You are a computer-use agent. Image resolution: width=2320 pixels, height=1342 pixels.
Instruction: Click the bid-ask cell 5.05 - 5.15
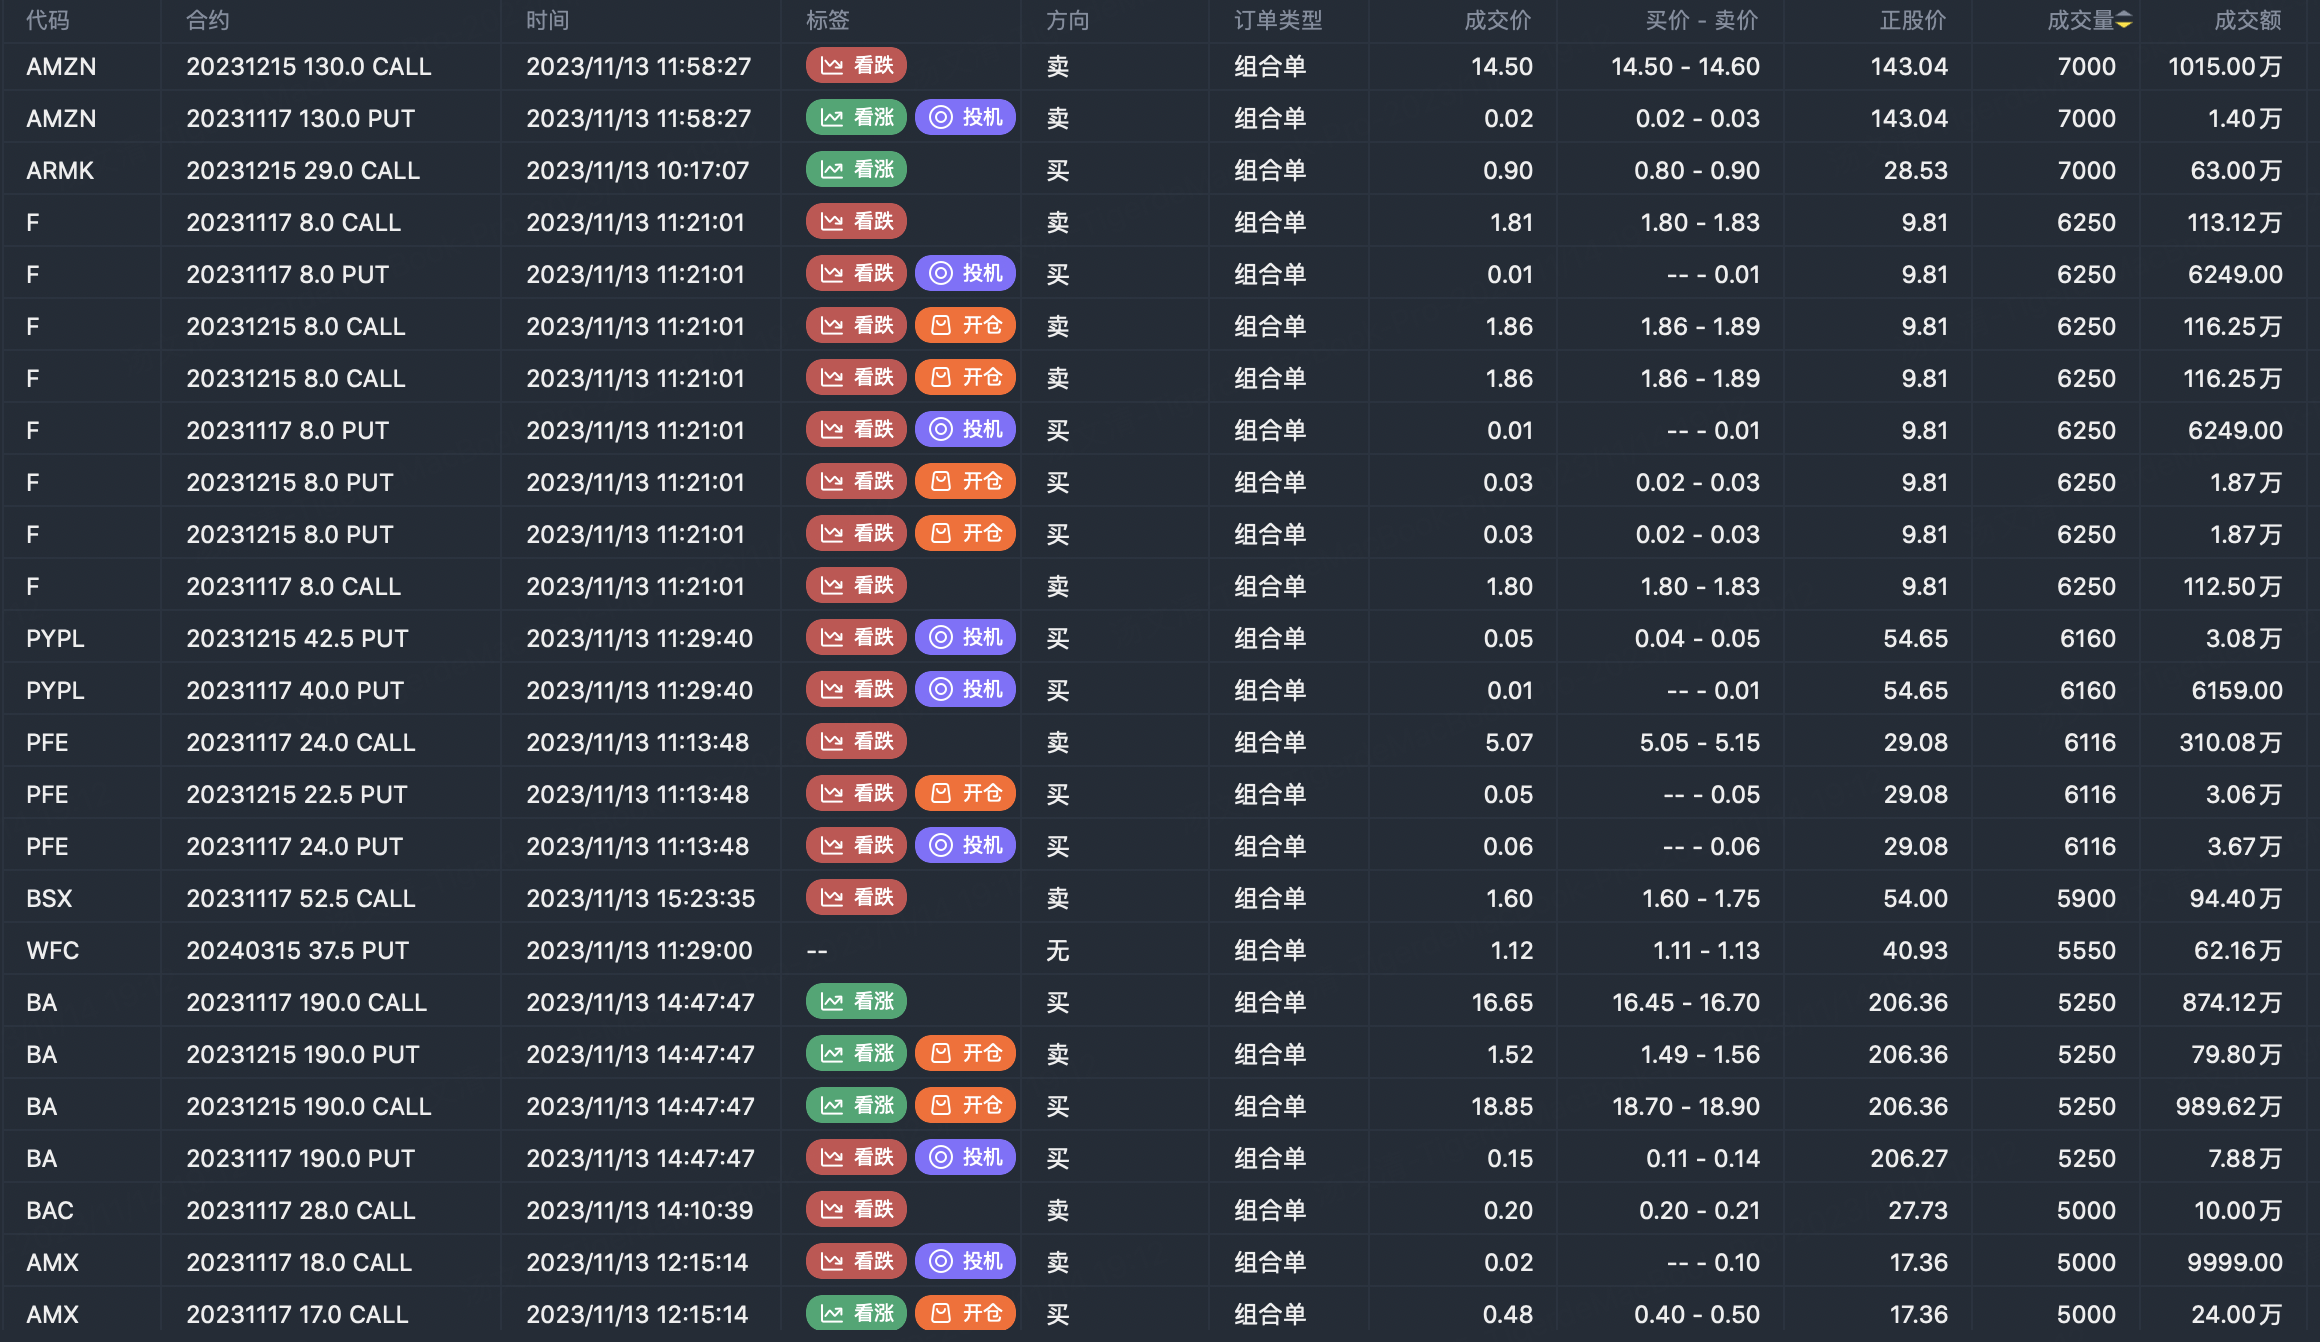1700,742
